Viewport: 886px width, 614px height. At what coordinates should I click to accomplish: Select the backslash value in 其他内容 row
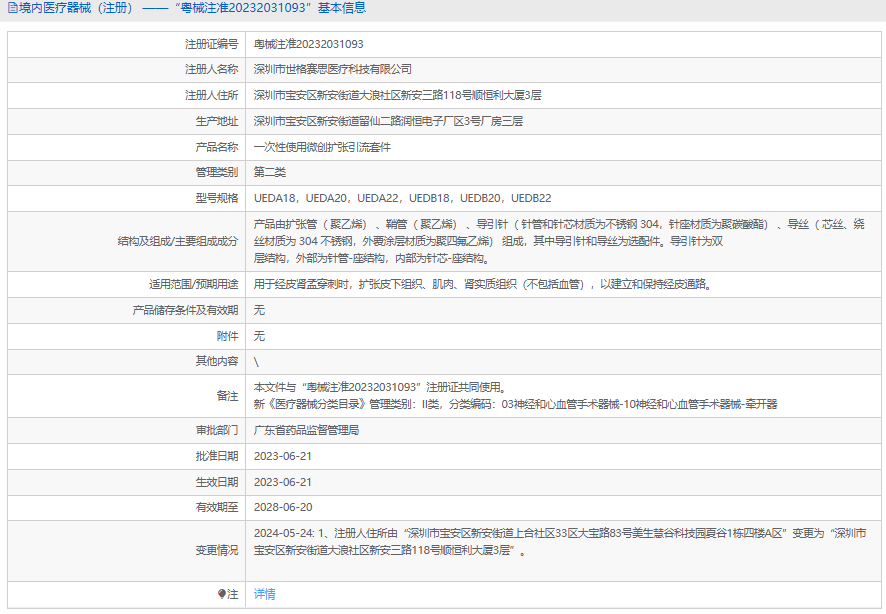(257, 362)
